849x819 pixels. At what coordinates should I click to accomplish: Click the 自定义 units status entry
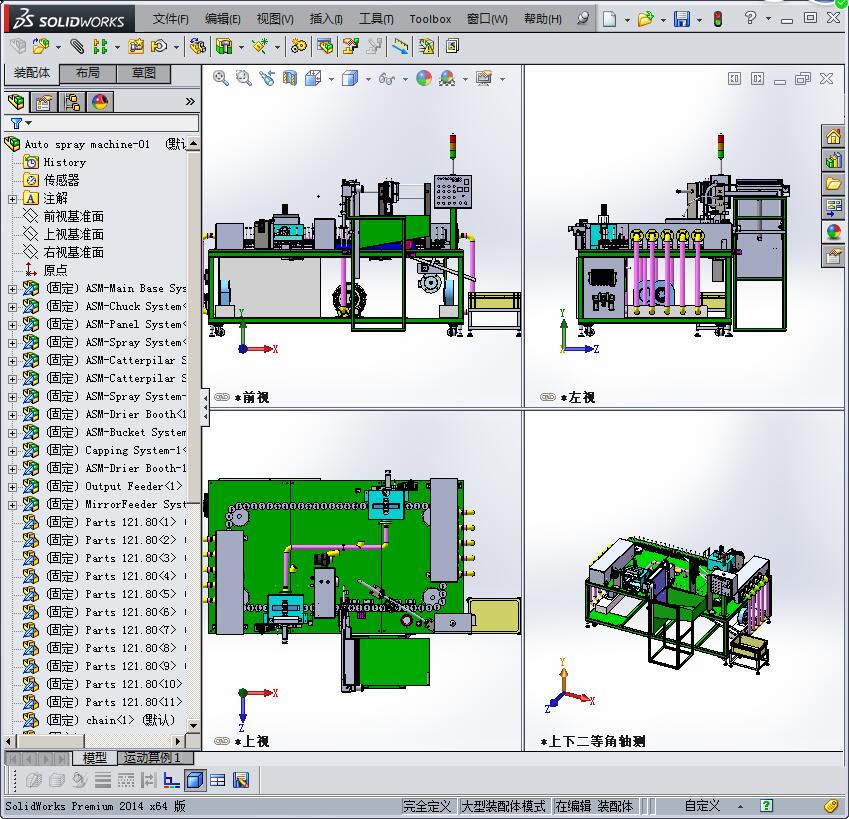coord(702,806)
